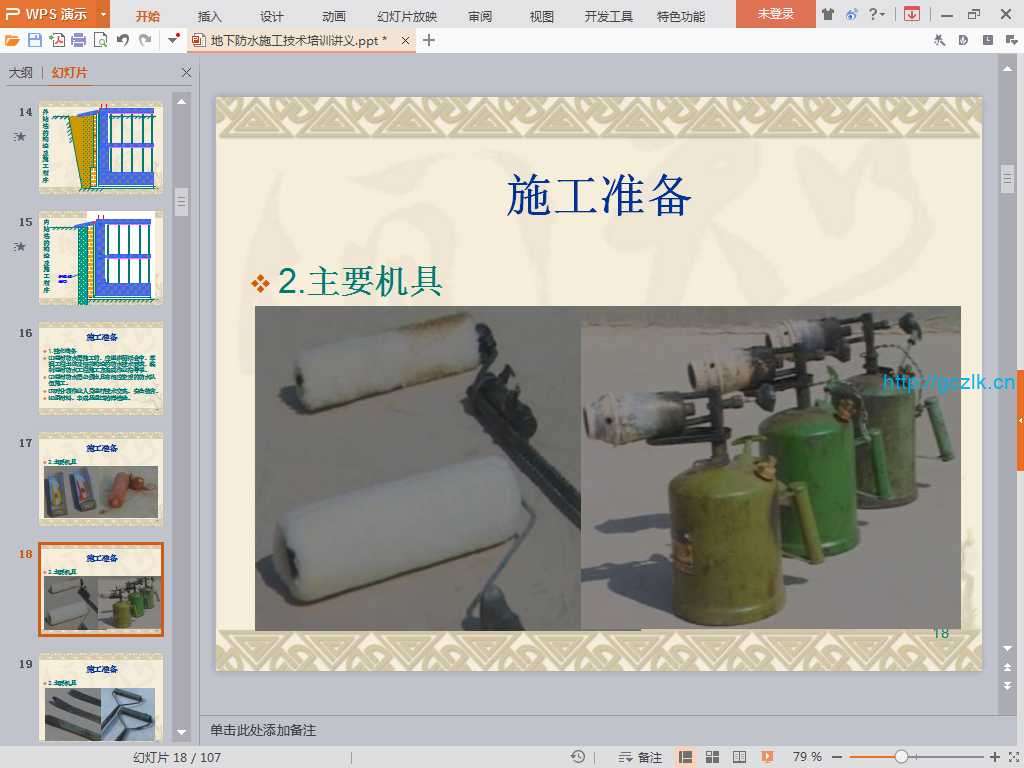
Task: Switch to slide sorter view
Action: [x=713, y=757]
